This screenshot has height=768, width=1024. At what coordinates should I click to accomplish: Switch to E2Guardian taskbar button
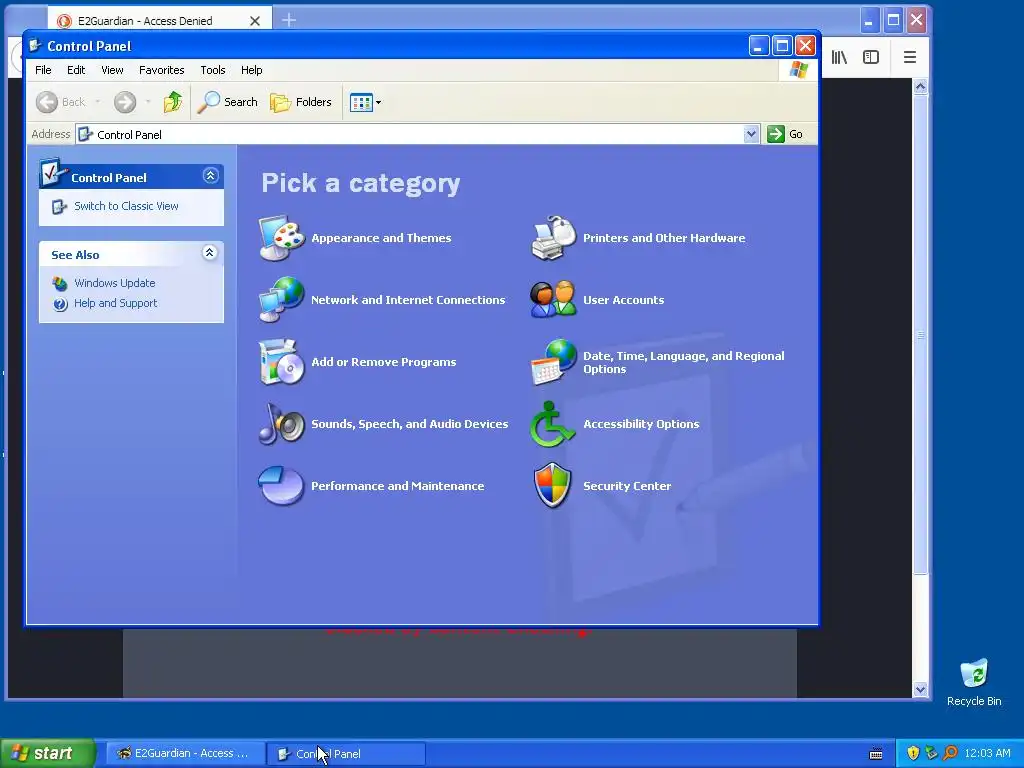(x=184, y=754)
